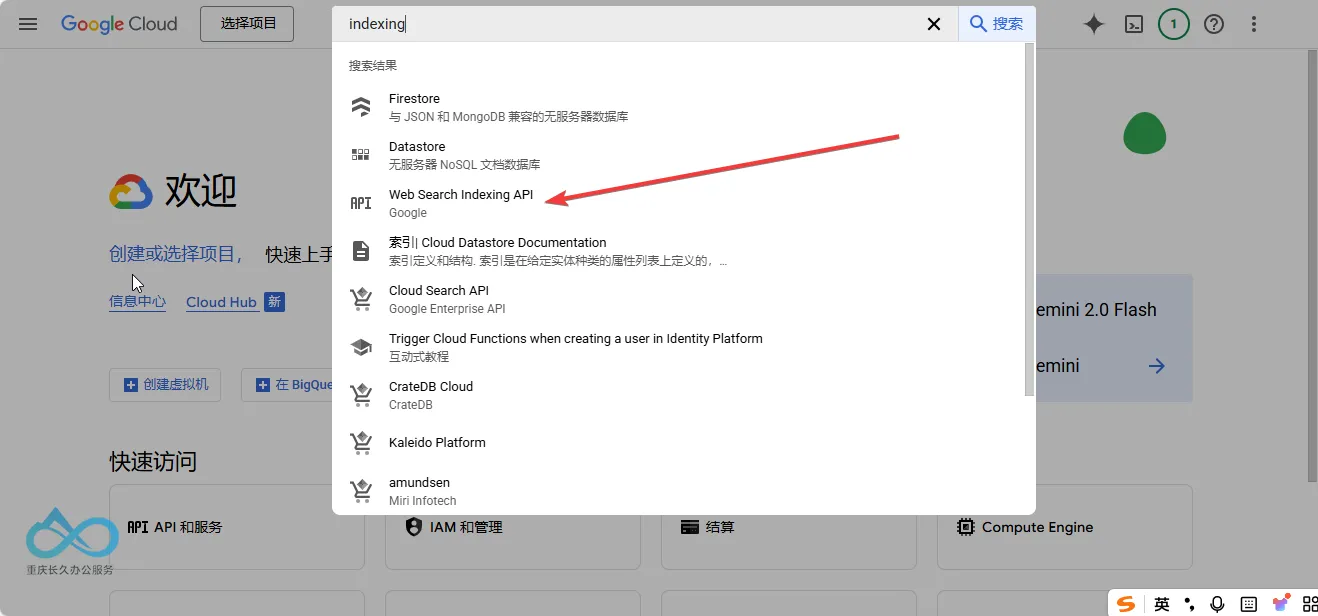The width and height of the screenshot is (1318, 616).
Task: Open the hamburger navigation menu
Action: 28,24
